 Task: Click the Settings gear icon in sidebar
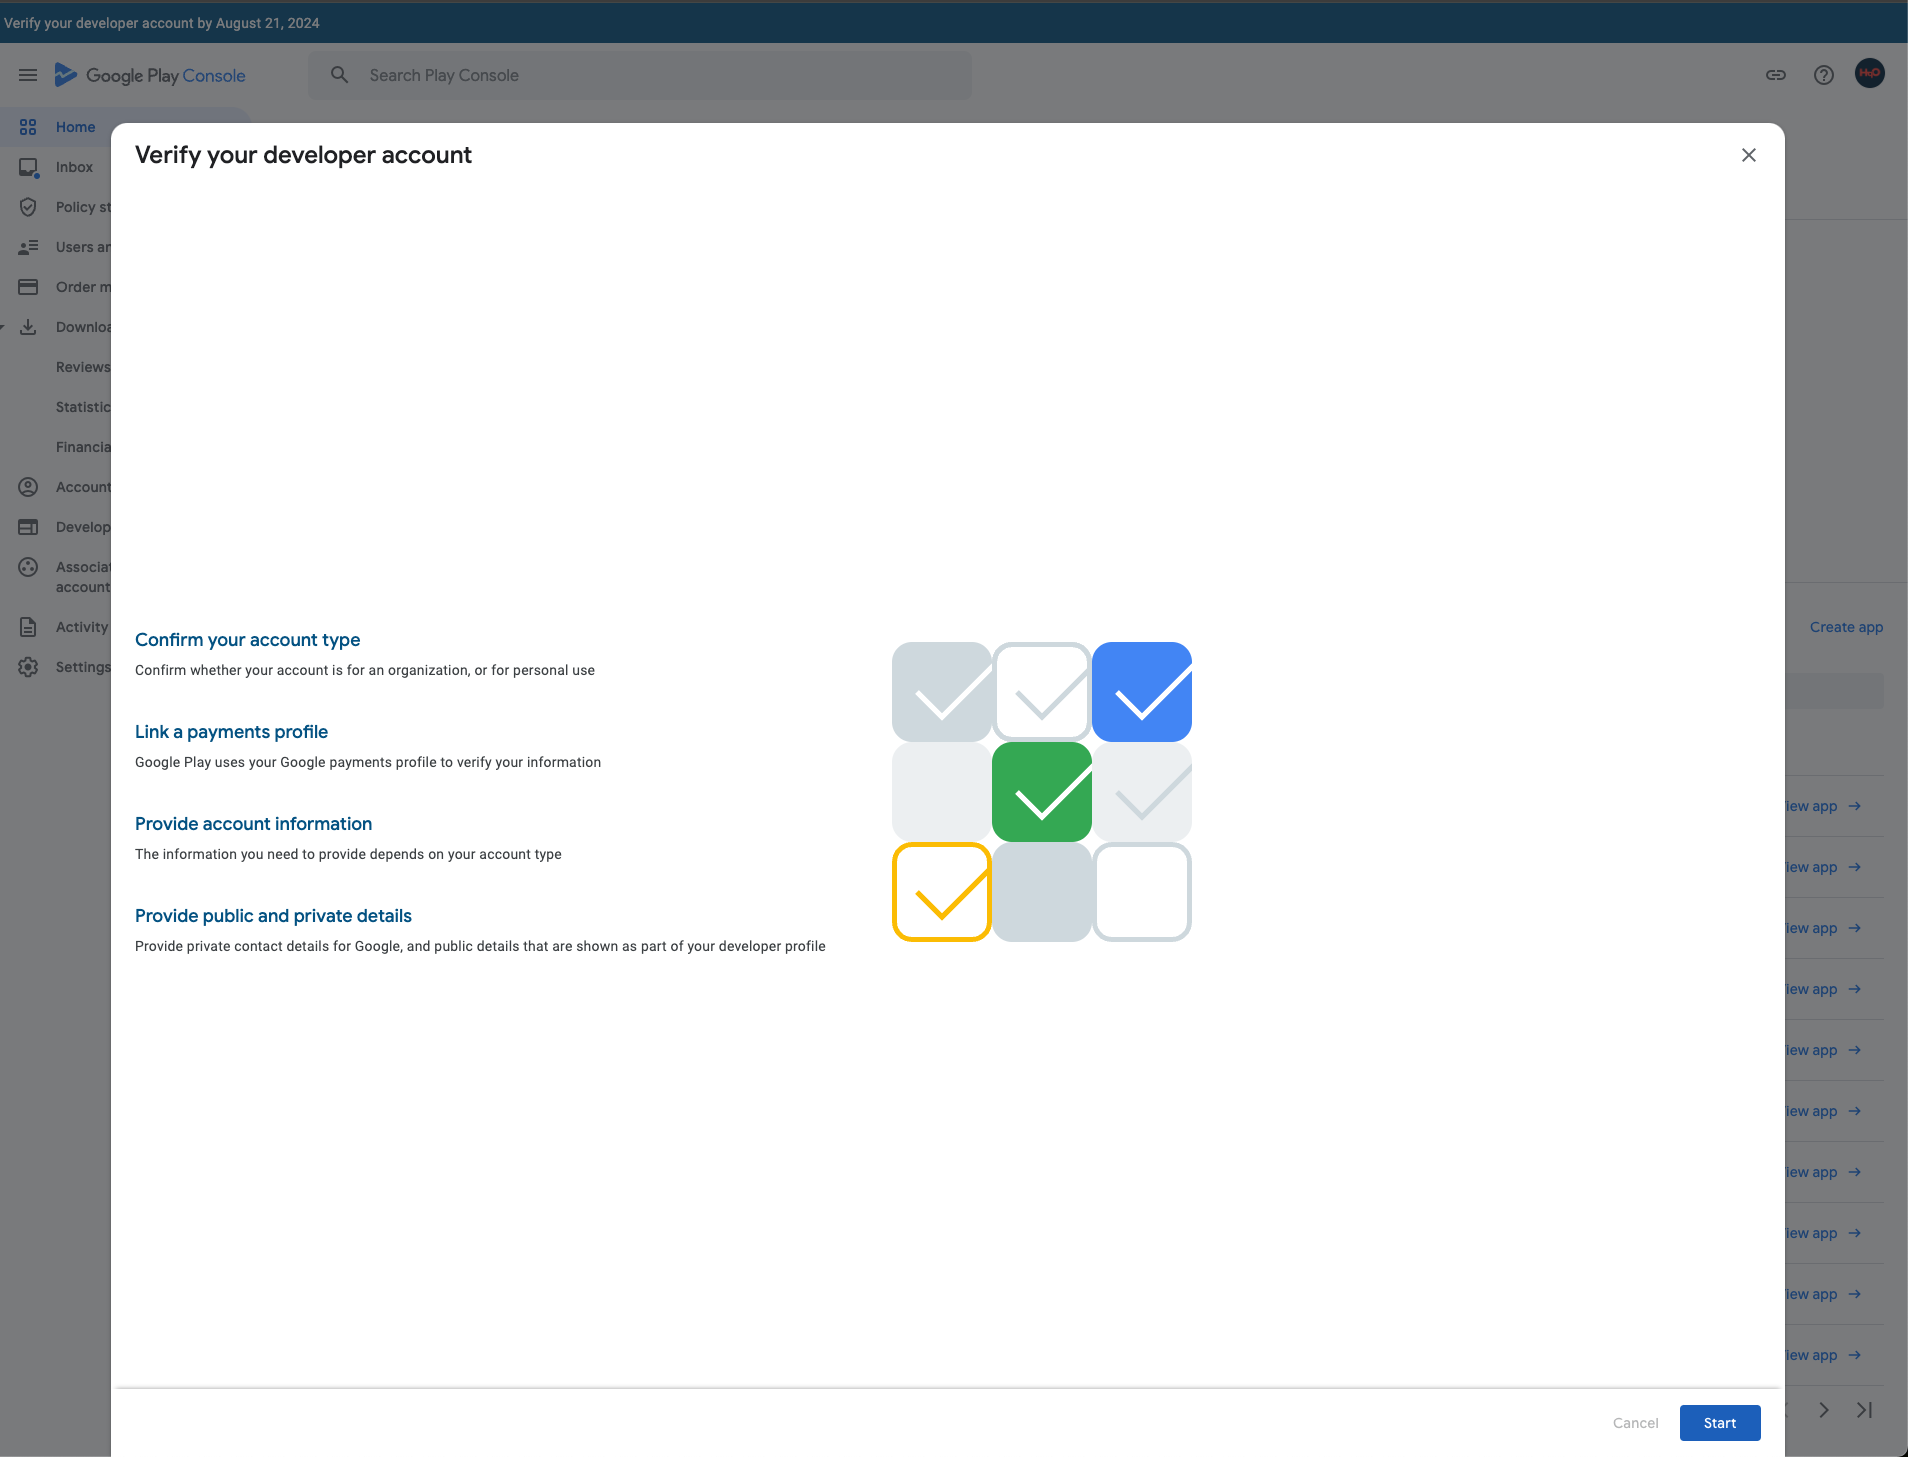pyautogui.click(x=28, y=667)
